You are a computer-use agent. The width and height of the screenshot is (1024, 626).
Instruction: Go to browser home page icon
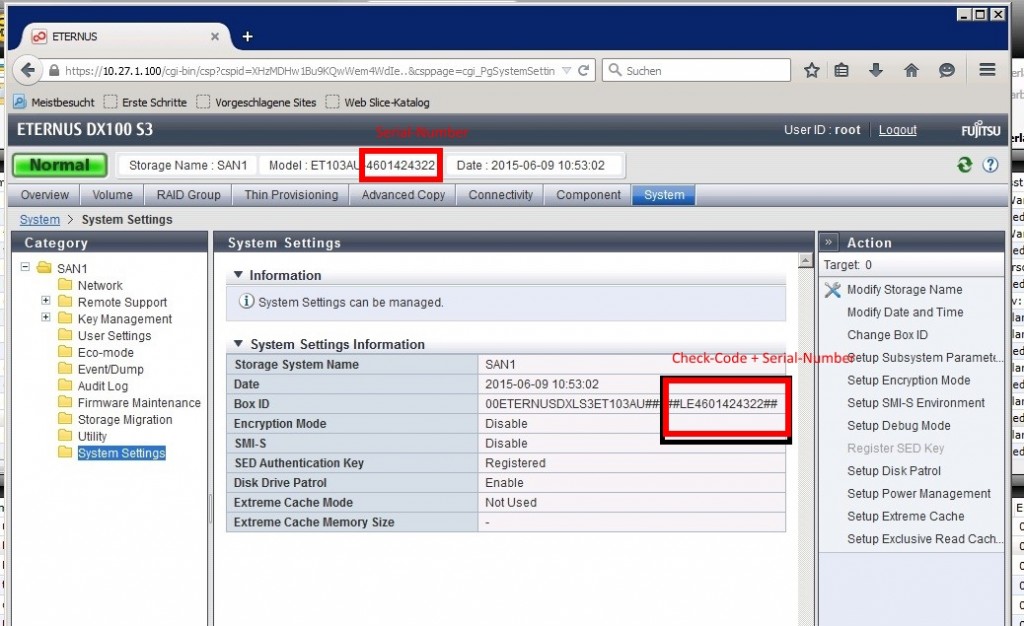coord(911,70)
